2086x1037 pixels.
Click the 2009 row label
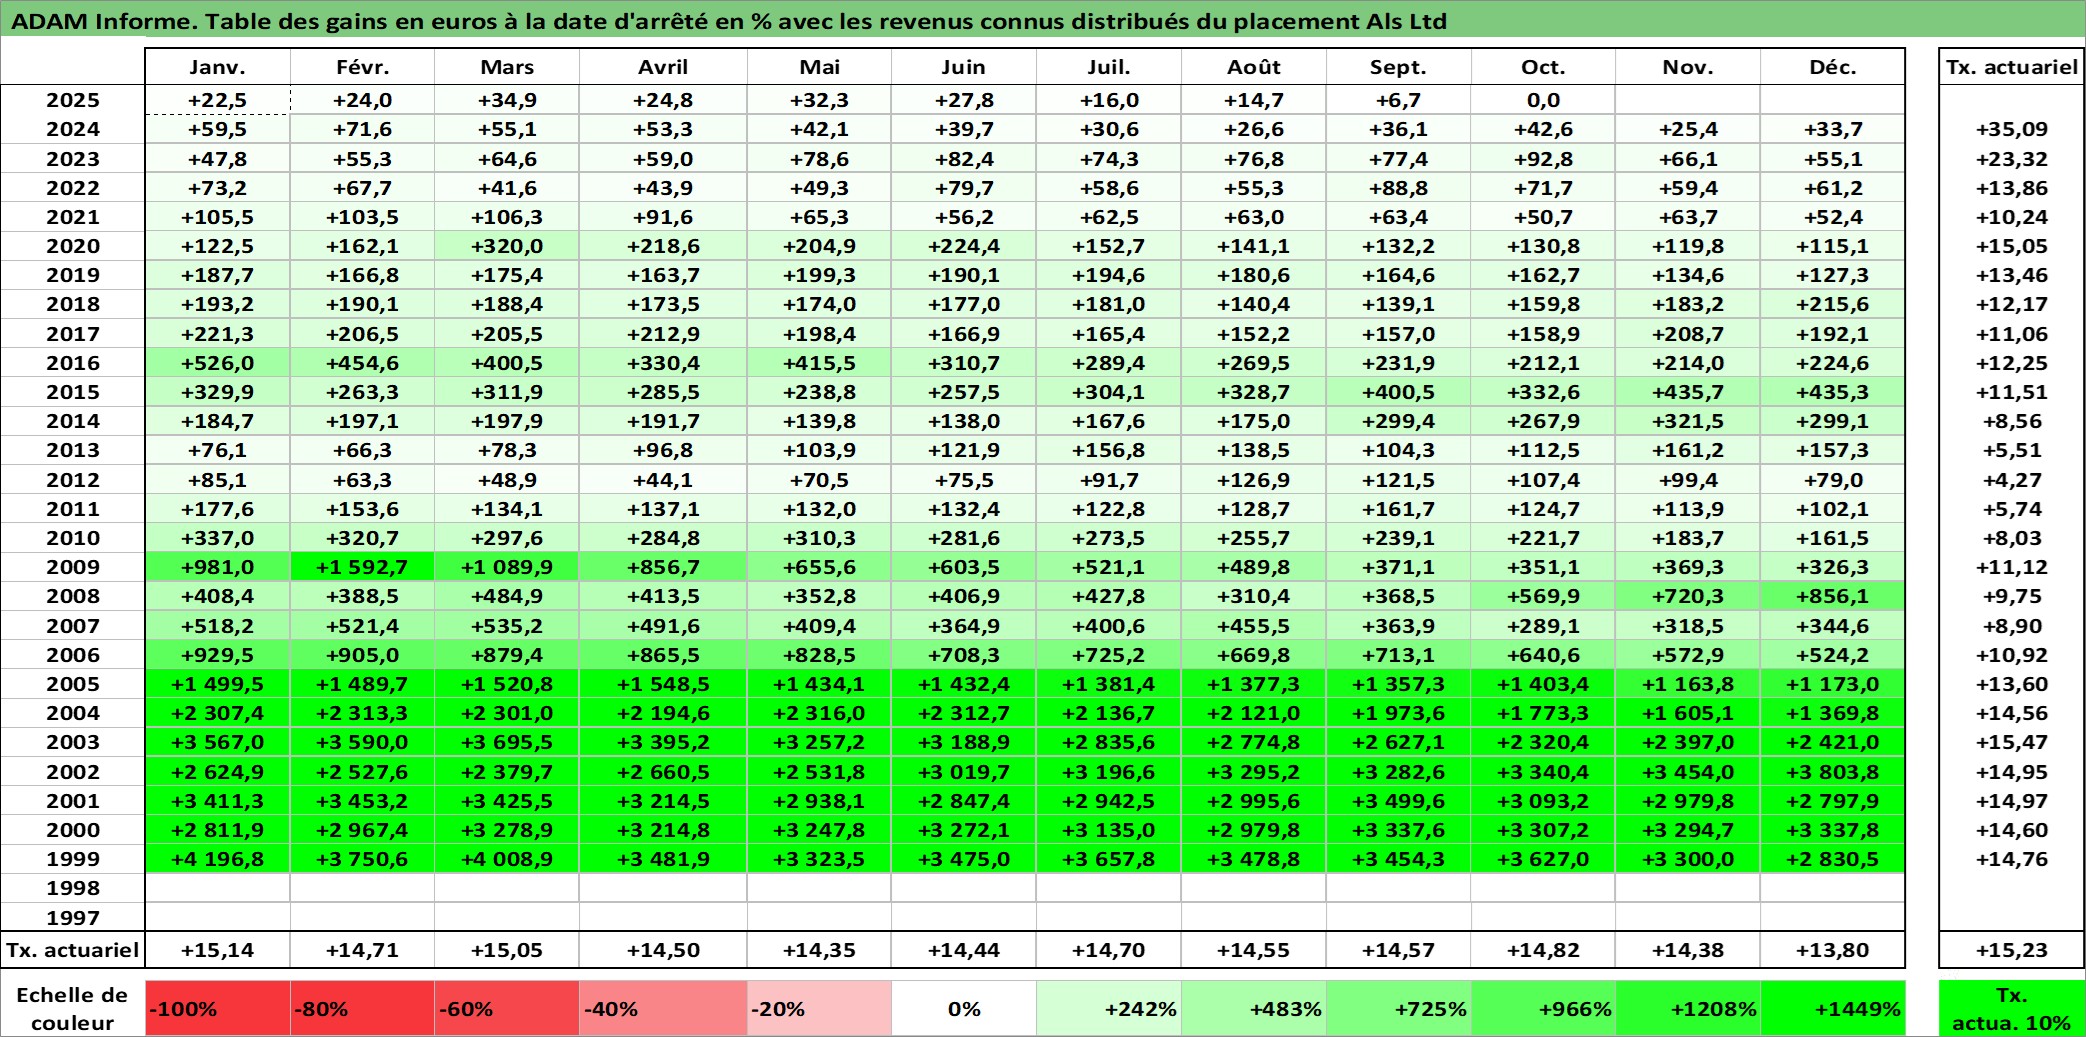(73, 567)
